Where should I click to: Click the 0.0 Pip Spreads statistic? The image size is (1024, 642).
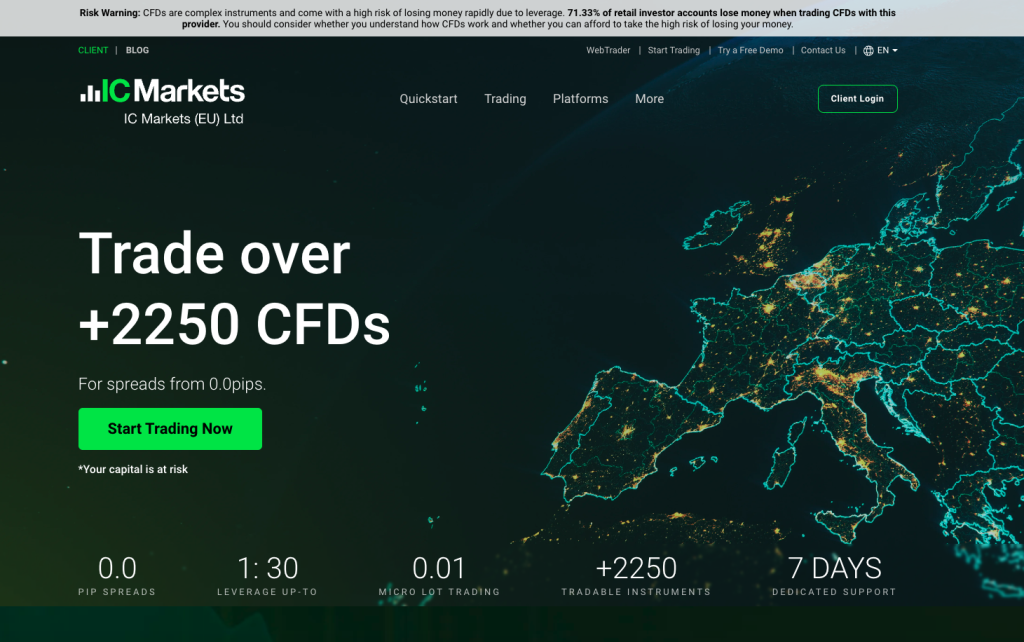click(x=117, y=575)
